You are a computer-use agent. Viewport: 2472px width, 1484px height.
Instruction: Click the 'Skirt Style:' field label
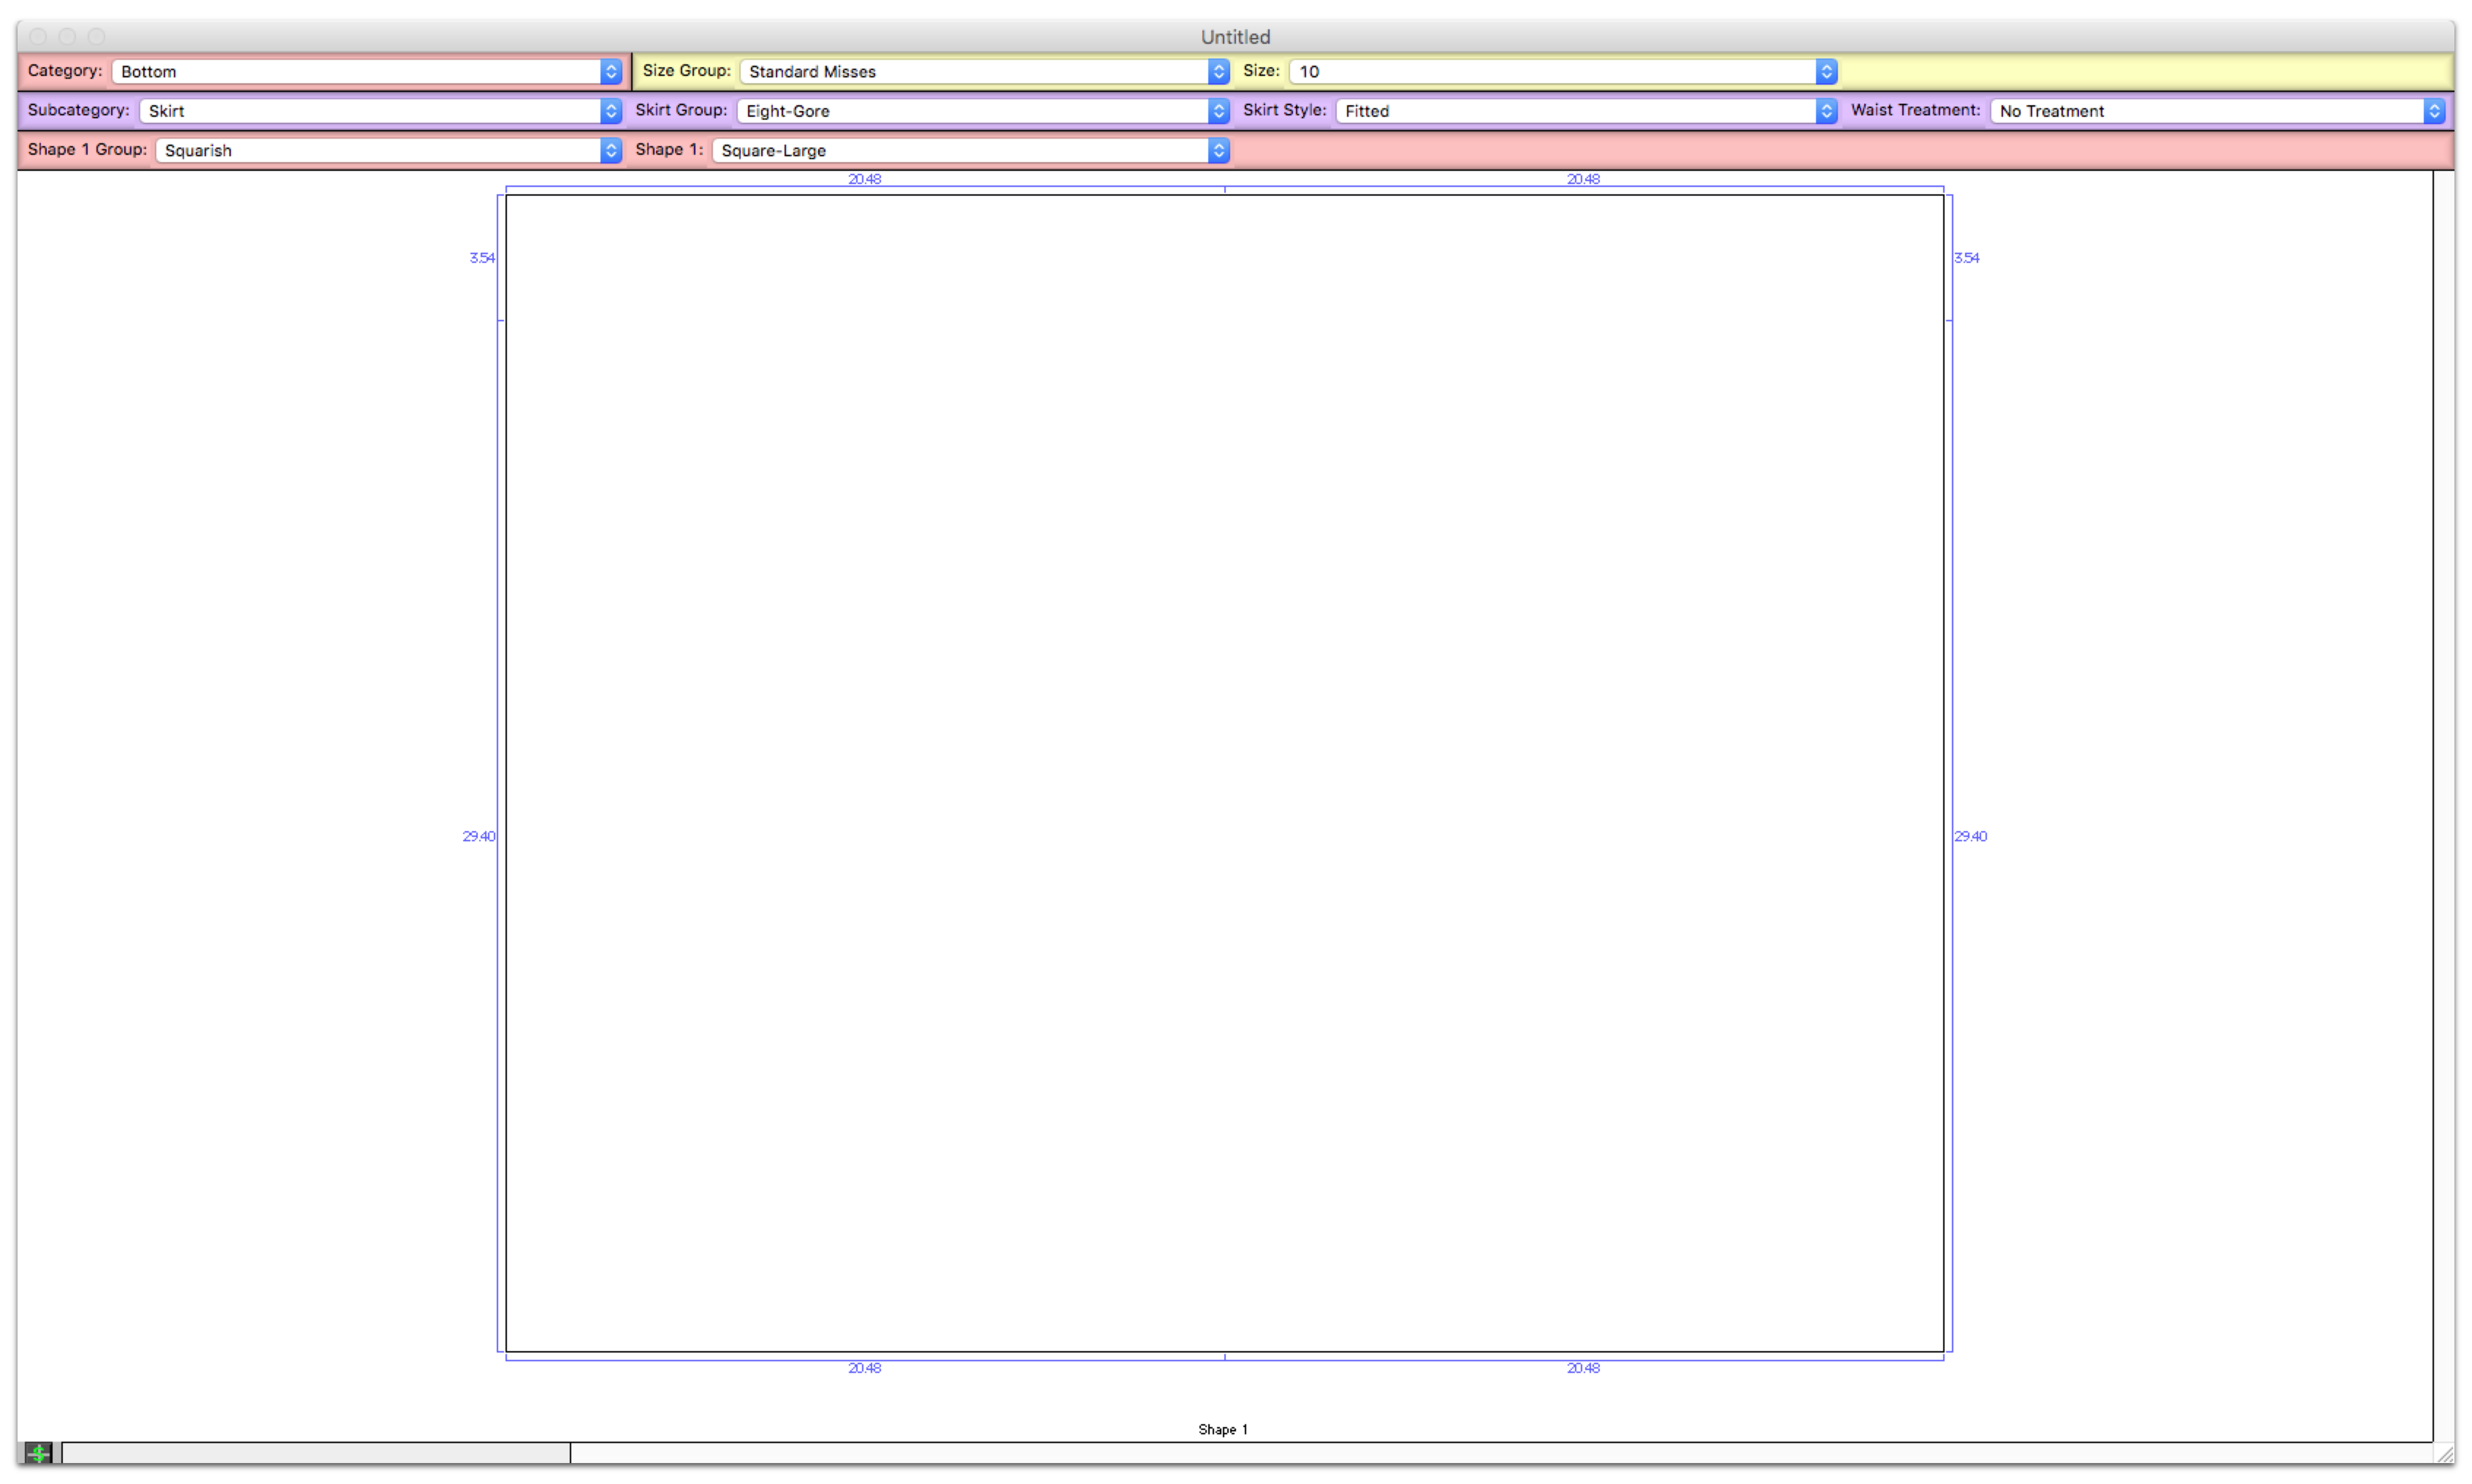pyautogui.click(x=1284, y=110)
